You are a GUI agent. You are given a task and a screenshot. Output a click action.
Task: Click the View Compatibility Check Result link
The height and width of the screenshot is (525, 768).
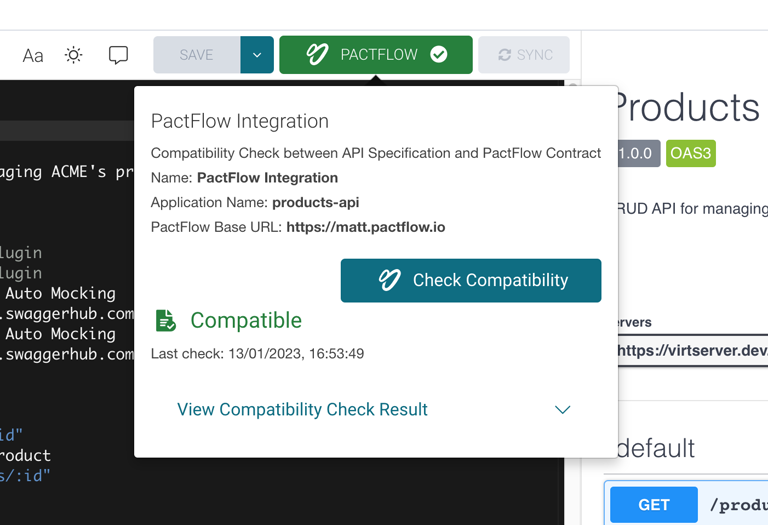click(x=302, y=410)
